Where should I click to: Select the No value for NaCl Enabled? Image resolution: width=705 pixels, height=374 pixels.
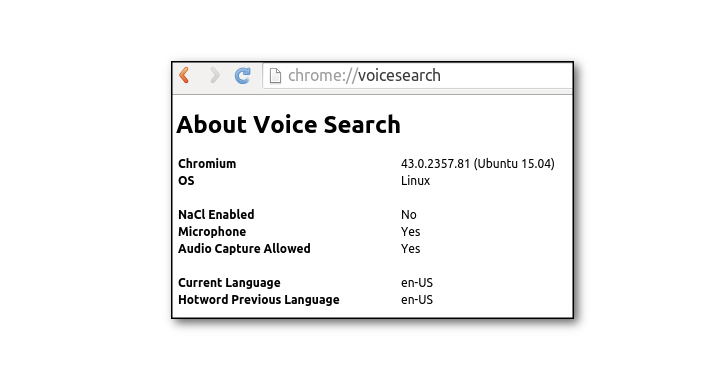pos(409,214)
